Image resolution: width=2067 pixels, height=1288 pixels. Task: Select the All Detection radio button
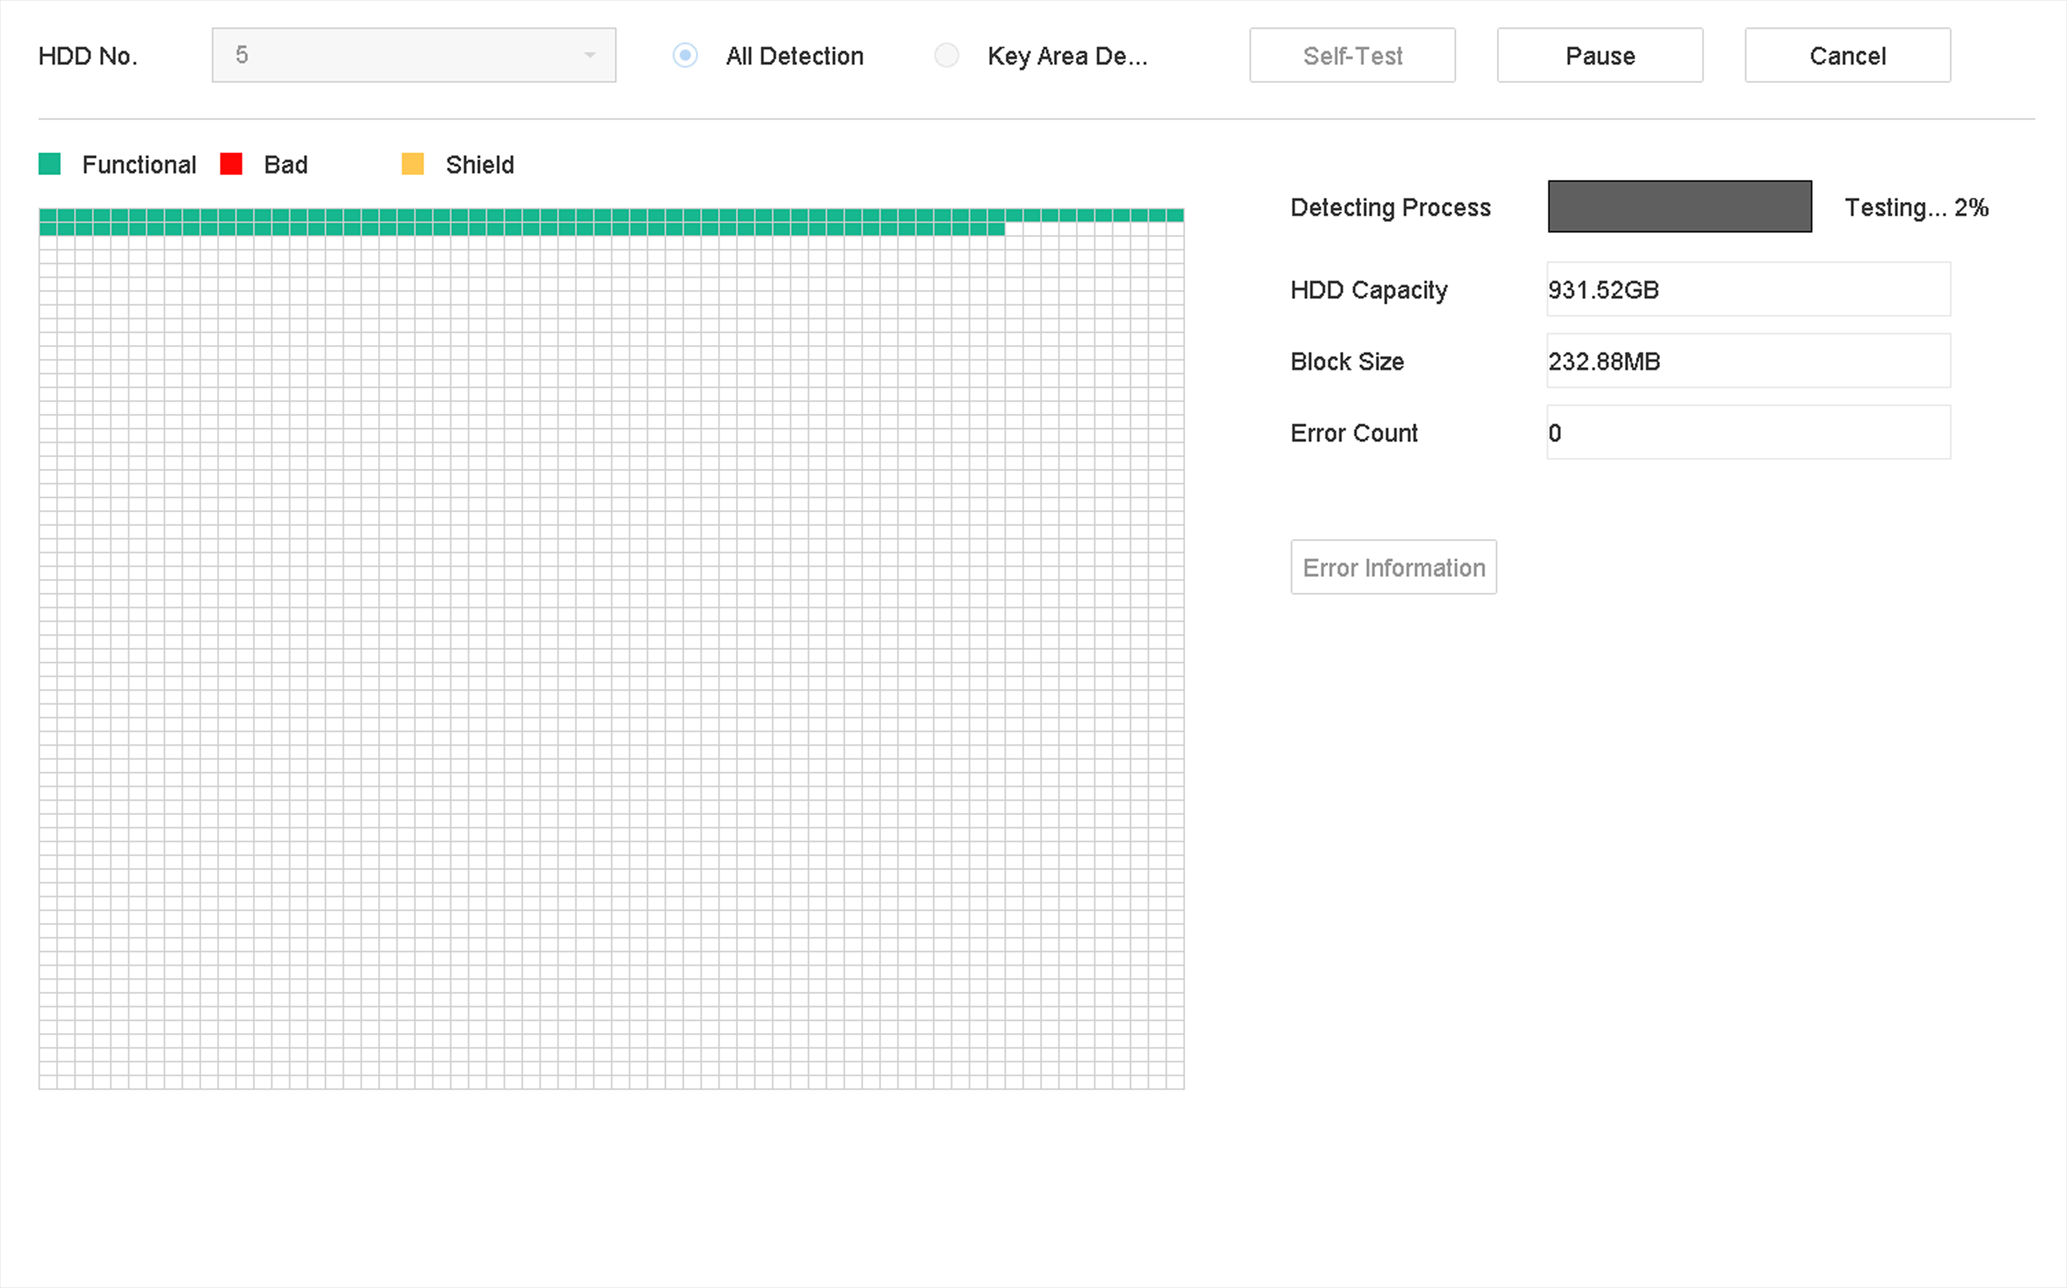(x=685, y=56)
